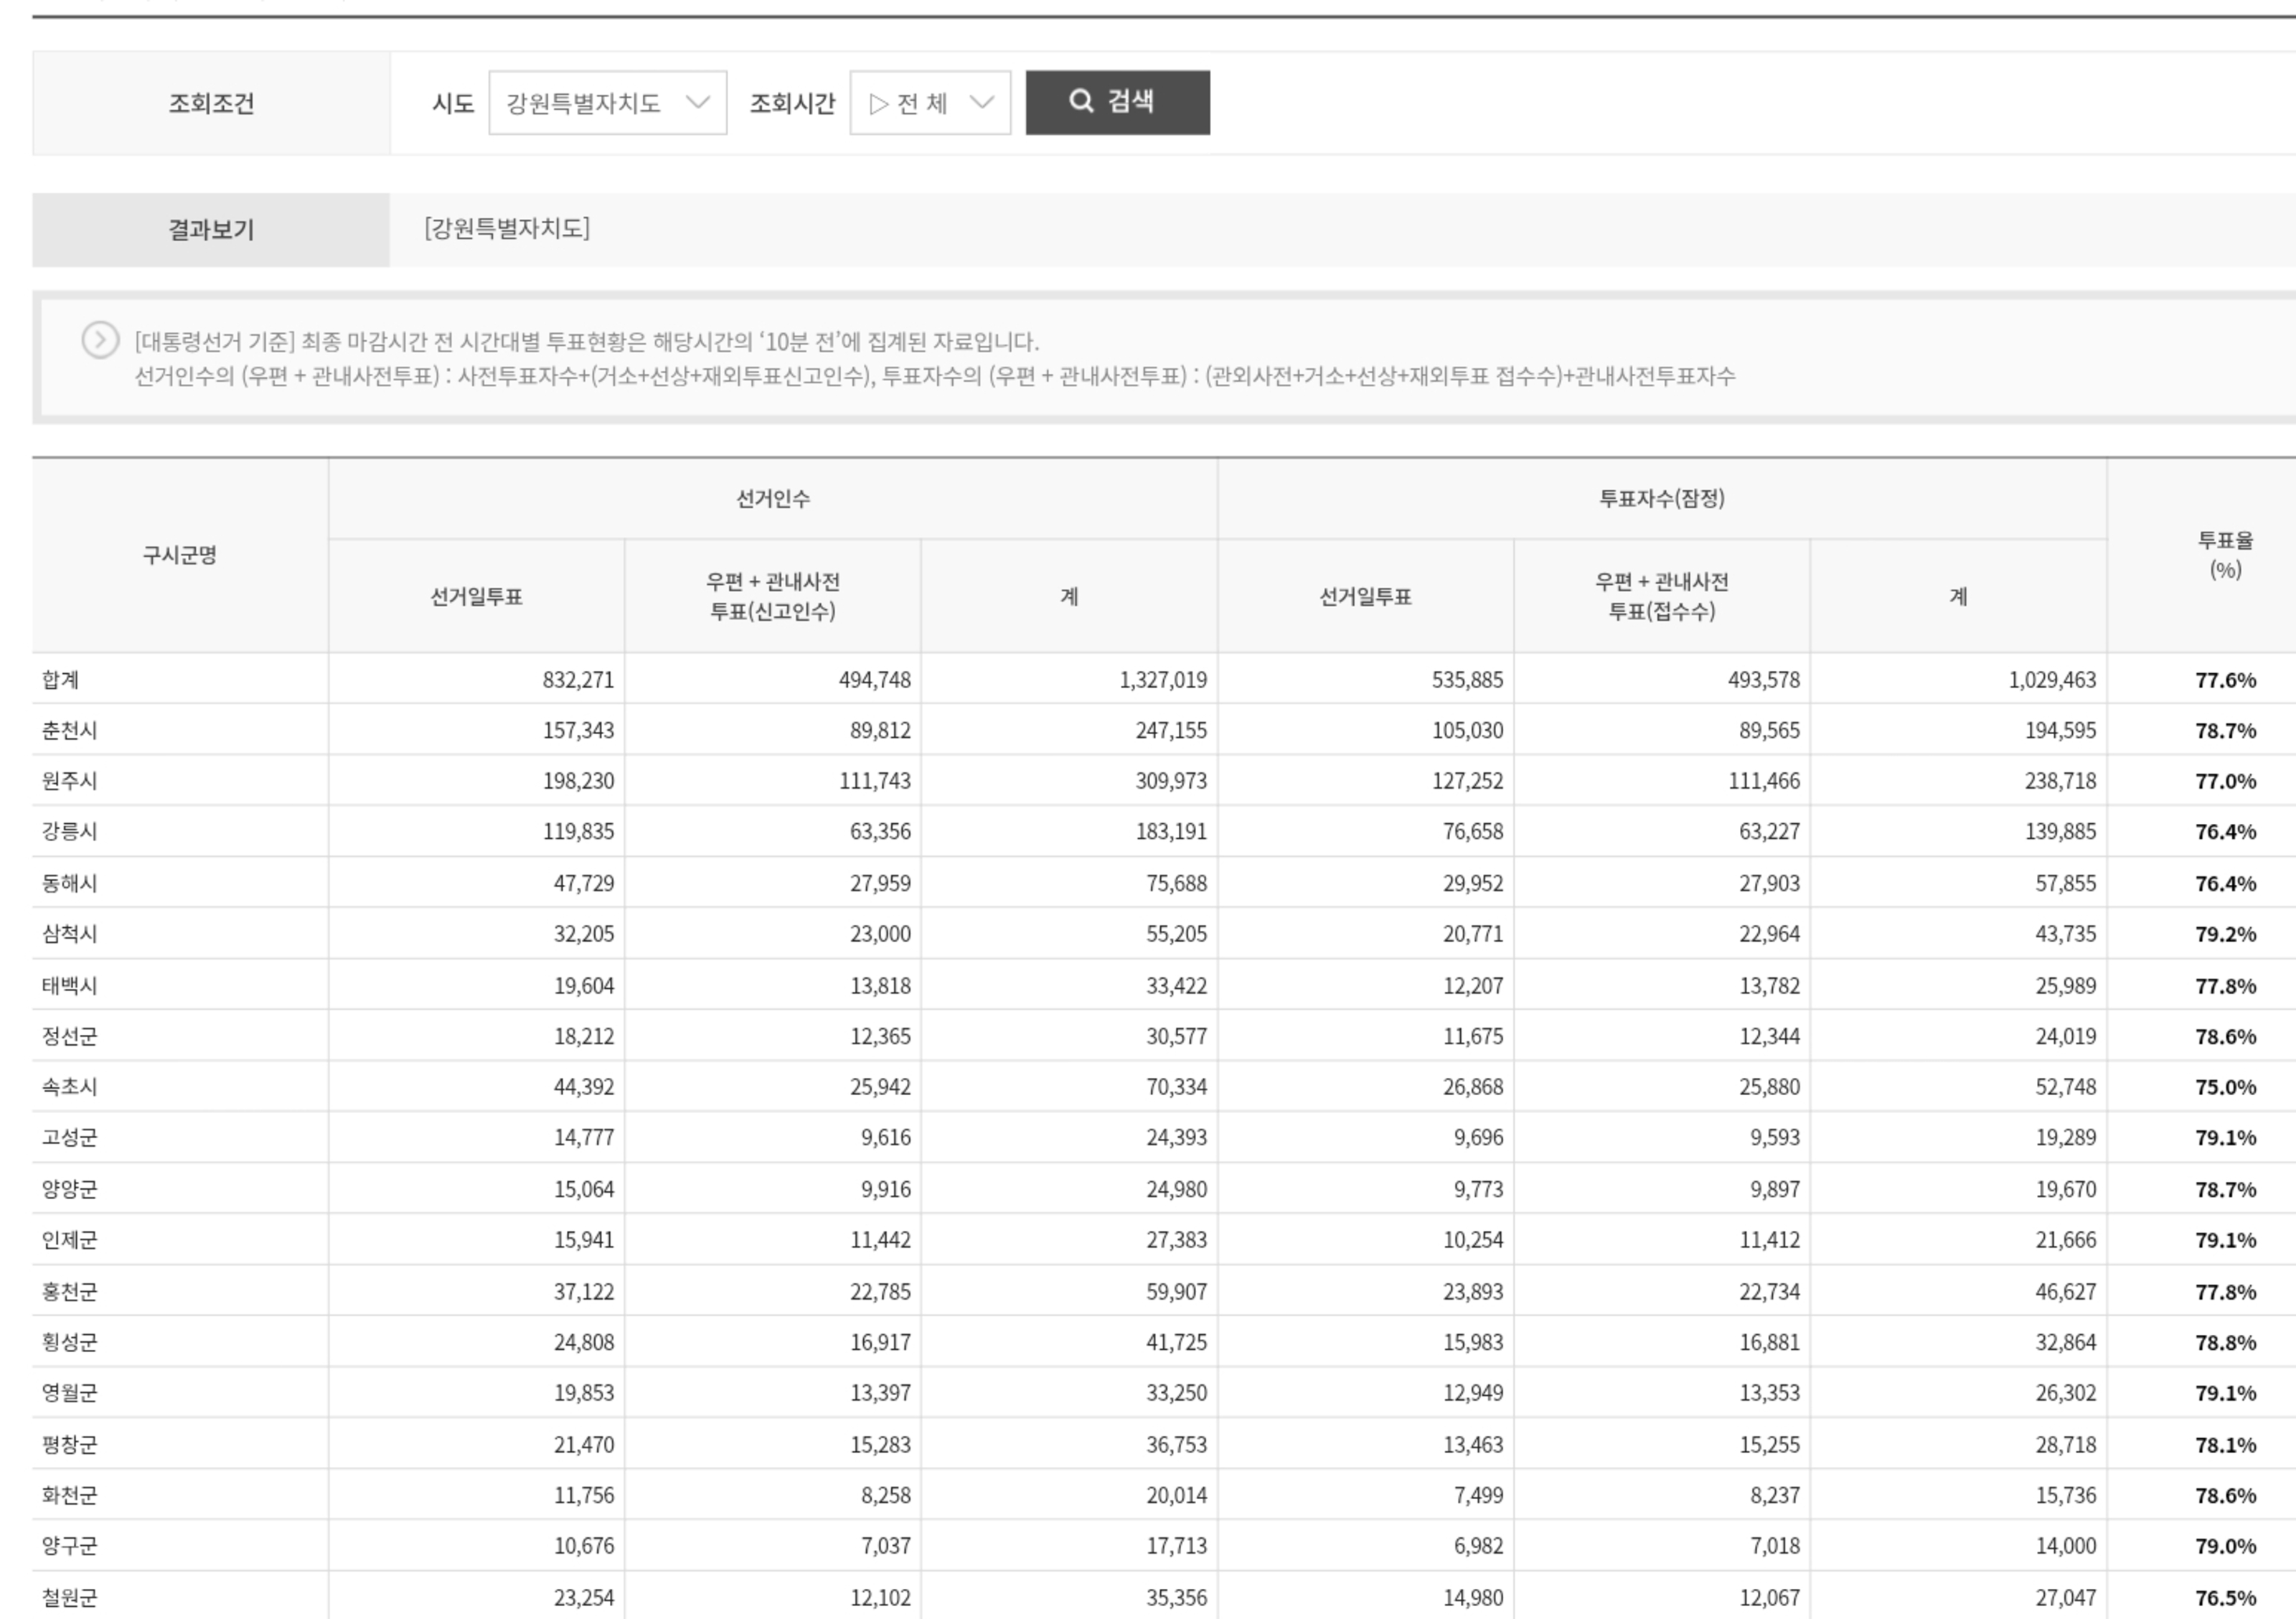
Task: Click the 투표율(%) column header
Action: click(2224, 555)
